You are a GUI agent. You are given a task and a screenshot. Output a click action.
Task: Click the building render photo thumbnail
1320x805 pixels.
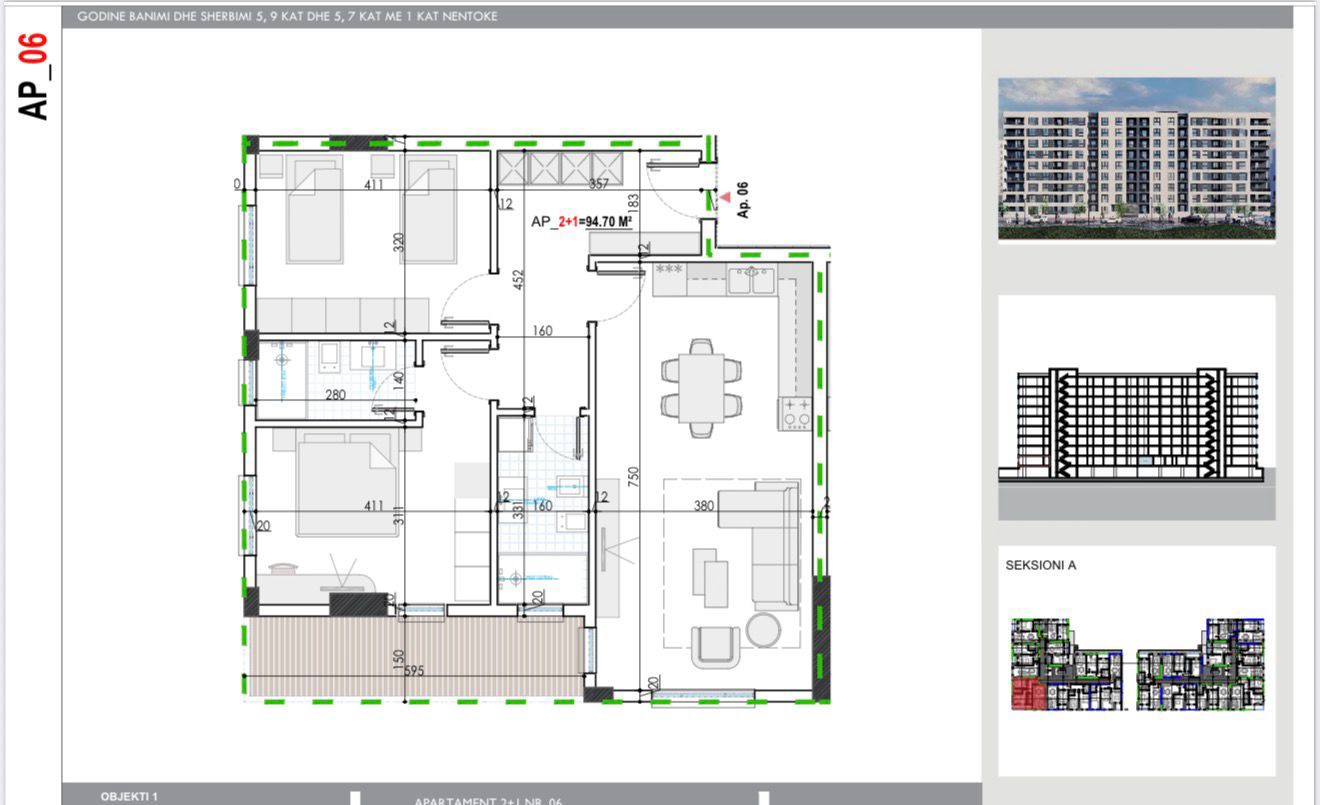(x=1136, y=159)
